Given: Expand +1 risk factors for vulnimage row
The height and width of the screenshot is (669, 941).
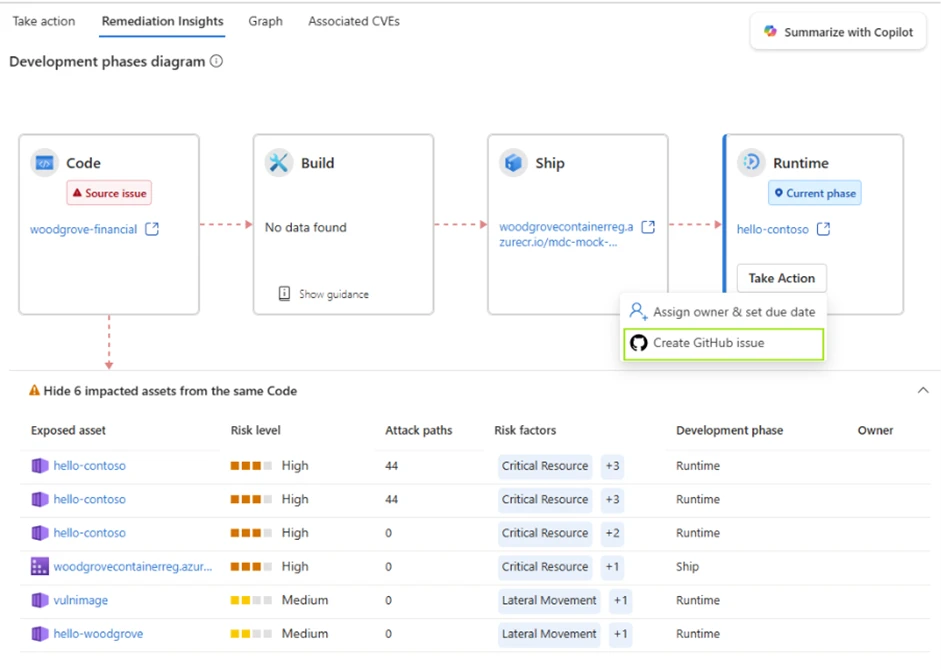Looking at the screenshot, I should click(x=620, y=600).
